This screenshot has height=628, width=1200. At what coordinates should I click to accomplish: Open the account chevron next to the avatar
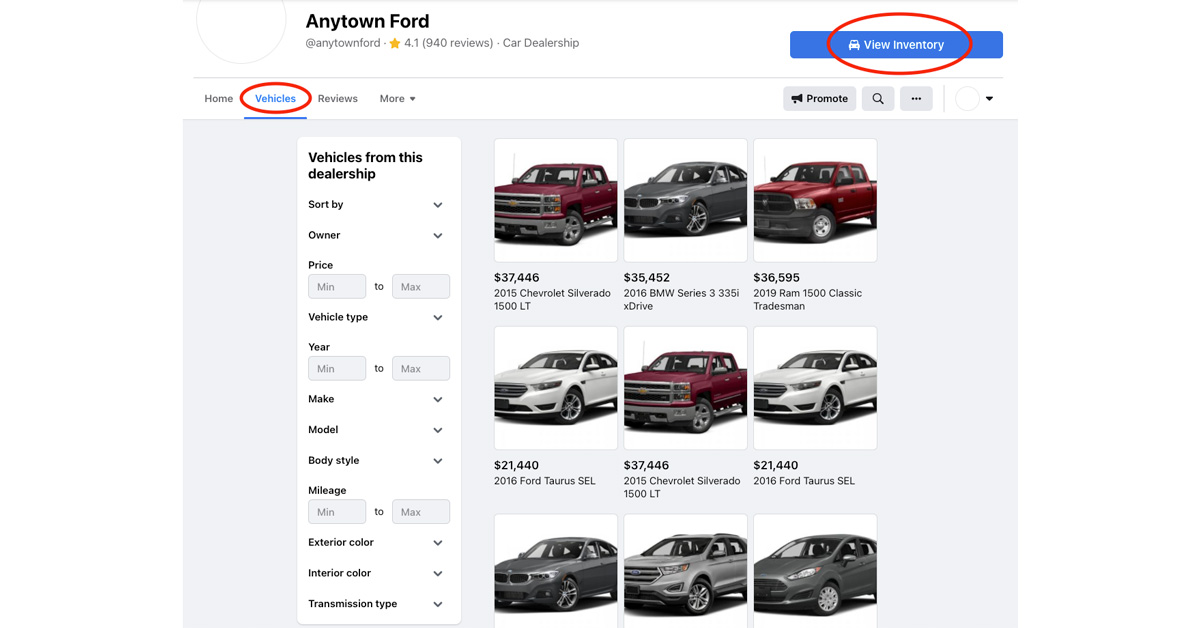[x=988, y=98]
